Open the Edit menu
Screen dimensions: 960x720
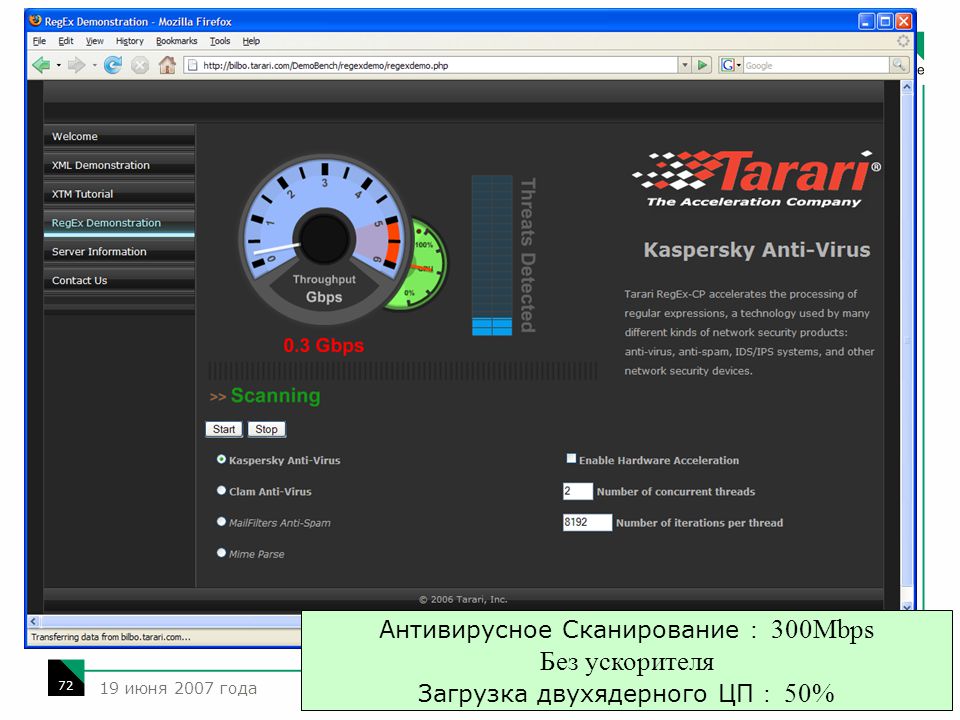(x=66, y=41)
